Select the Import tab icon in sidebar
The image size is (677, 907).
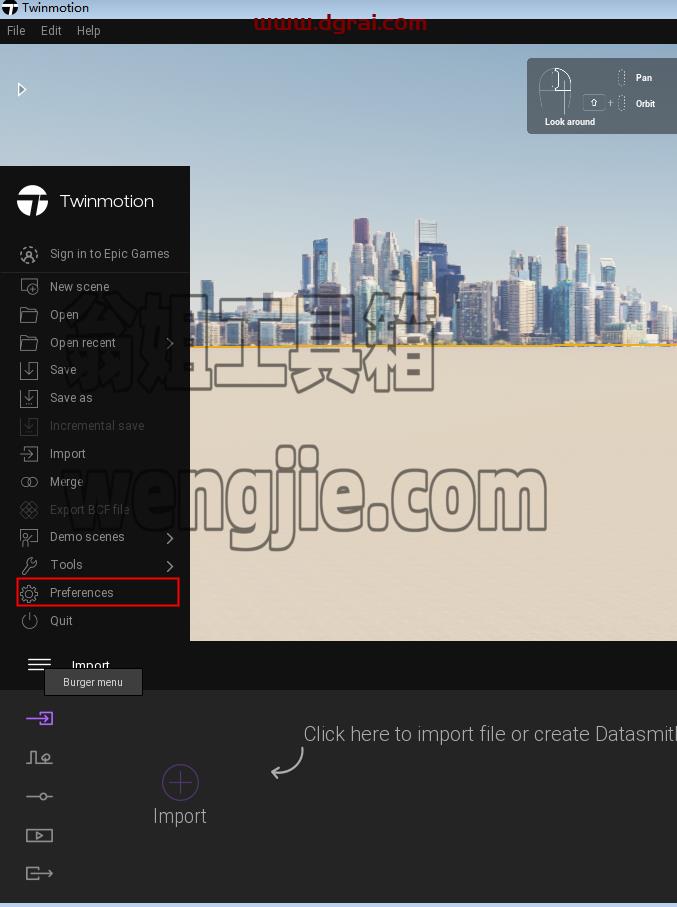pyautogui.click(x=39, y=718)
